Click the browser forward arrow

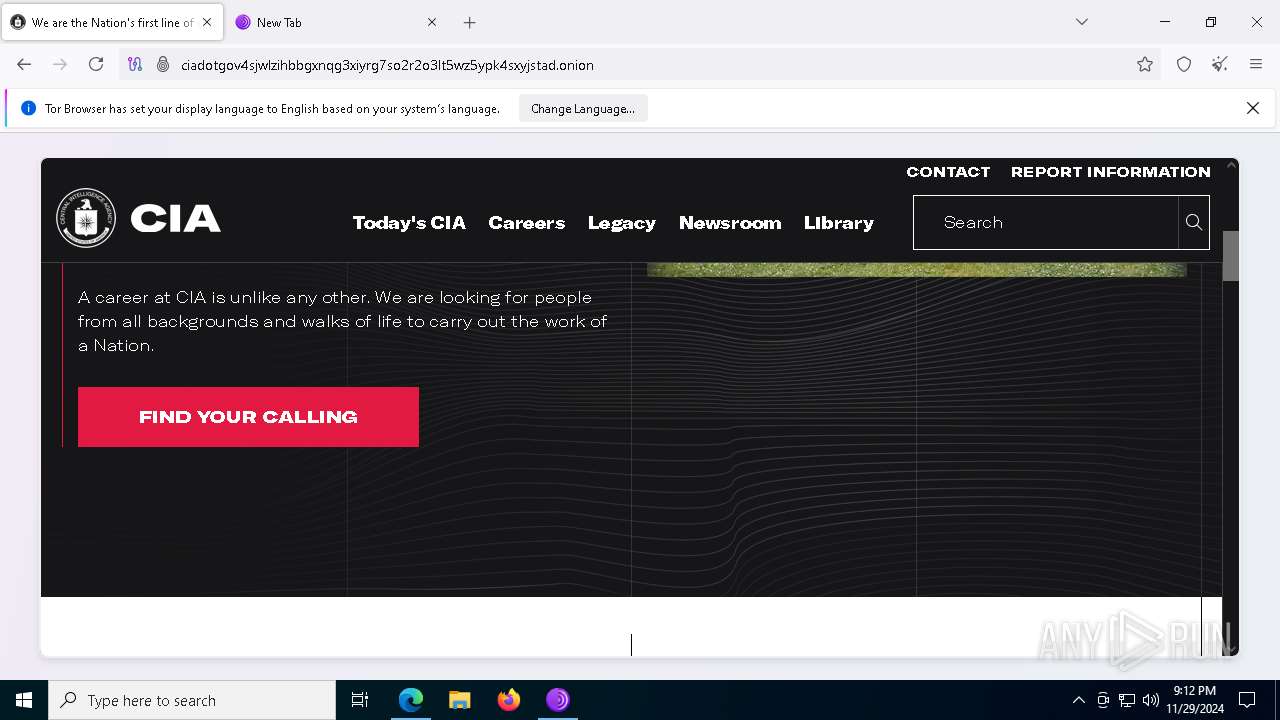60,65
